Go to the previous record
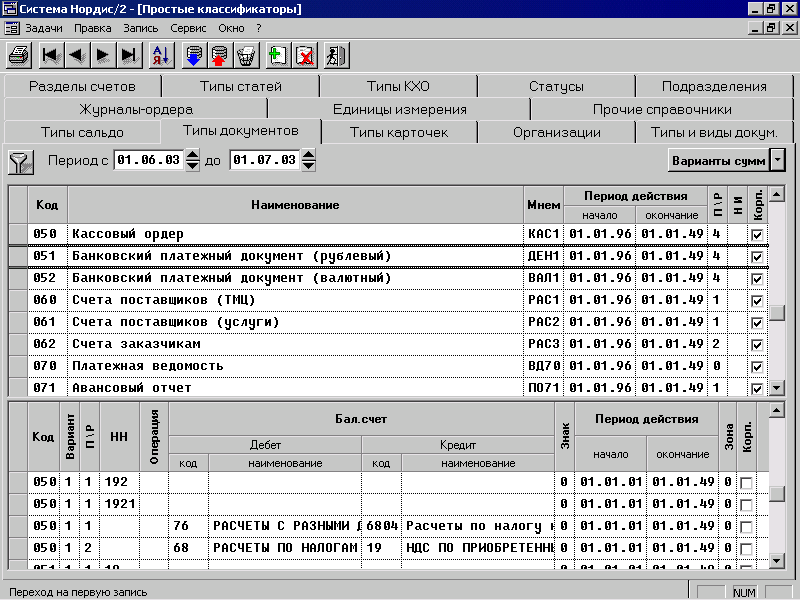 pyautogui.click(x=77, y=55)
